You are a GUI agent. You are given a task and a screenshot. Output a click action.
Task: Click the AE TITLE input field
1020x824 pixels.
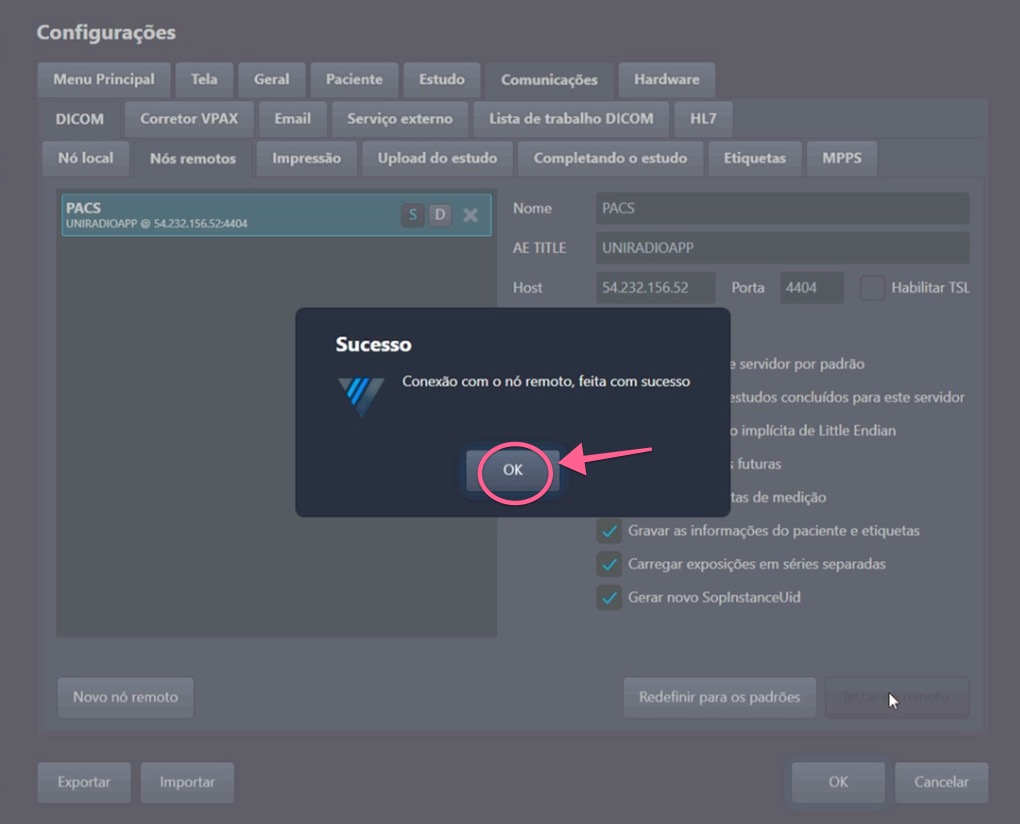[783, 248]
